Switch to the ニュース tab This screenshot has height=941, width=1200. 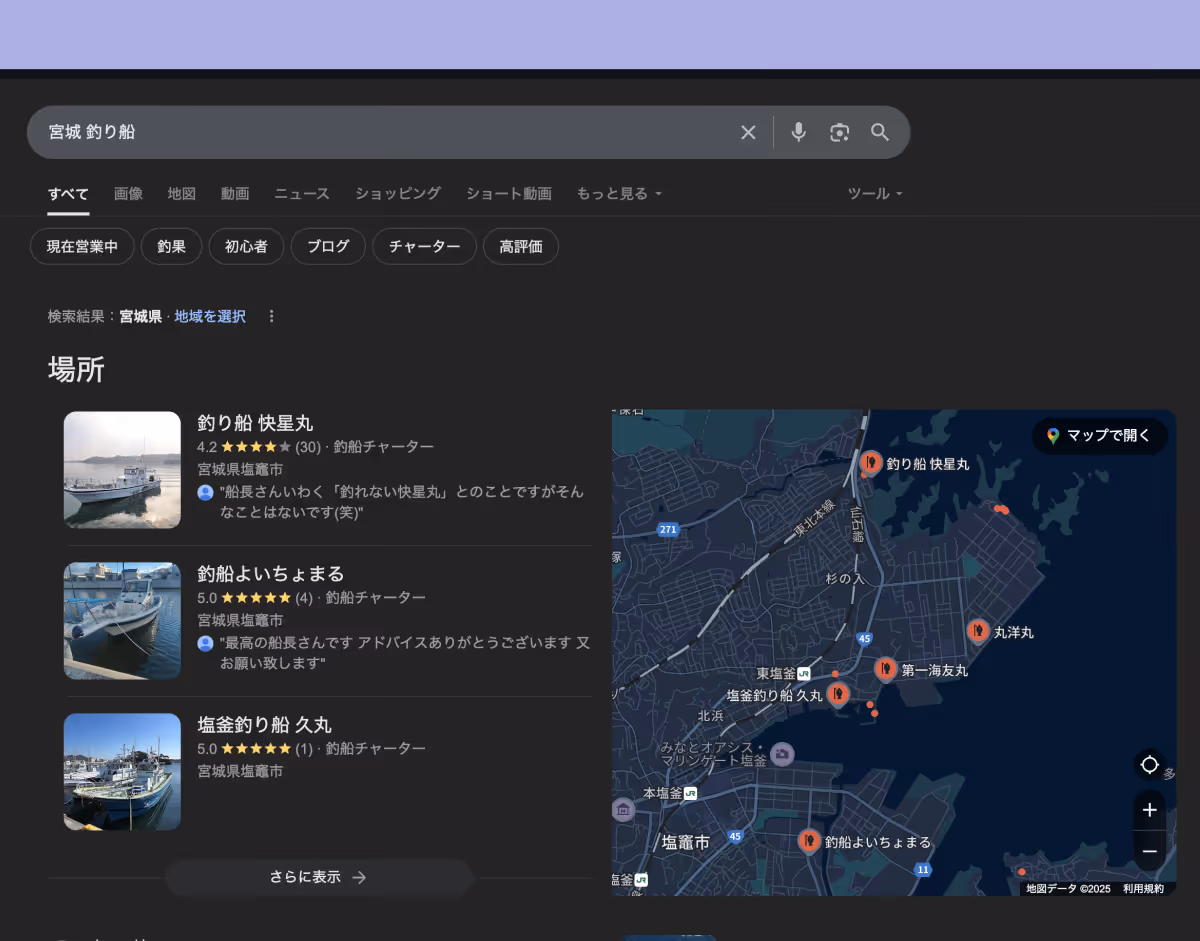point(302,193)
